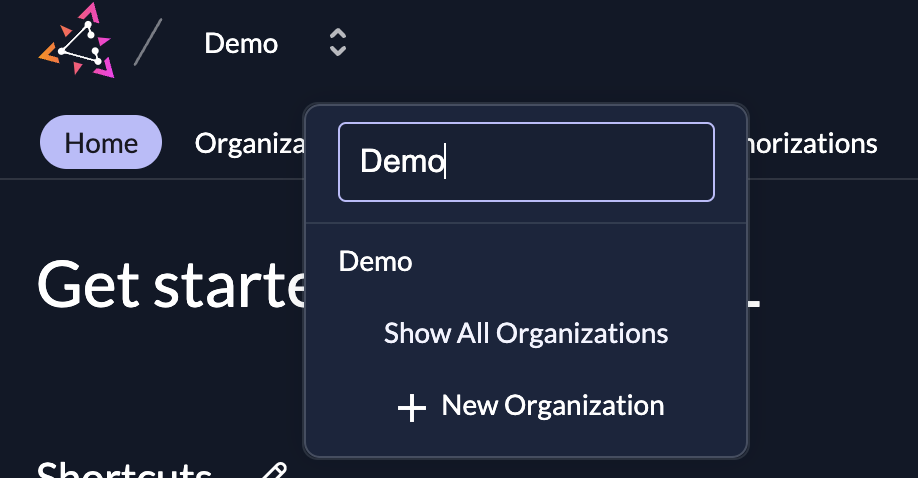Viewport: 918px width, 478px height.
Task: Select Demo from the organization results
Action: [376, 262]
